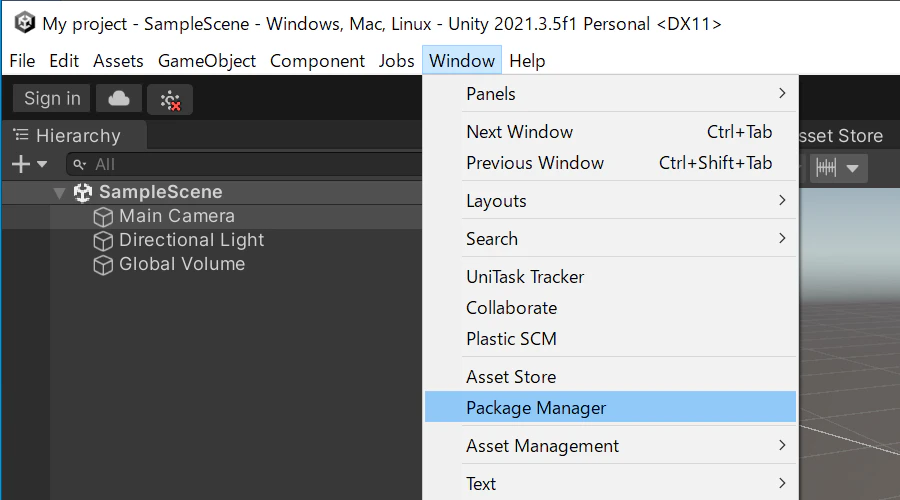Open the GameObject menu
The image size is (900, 500).
click(x=207, y=61)
